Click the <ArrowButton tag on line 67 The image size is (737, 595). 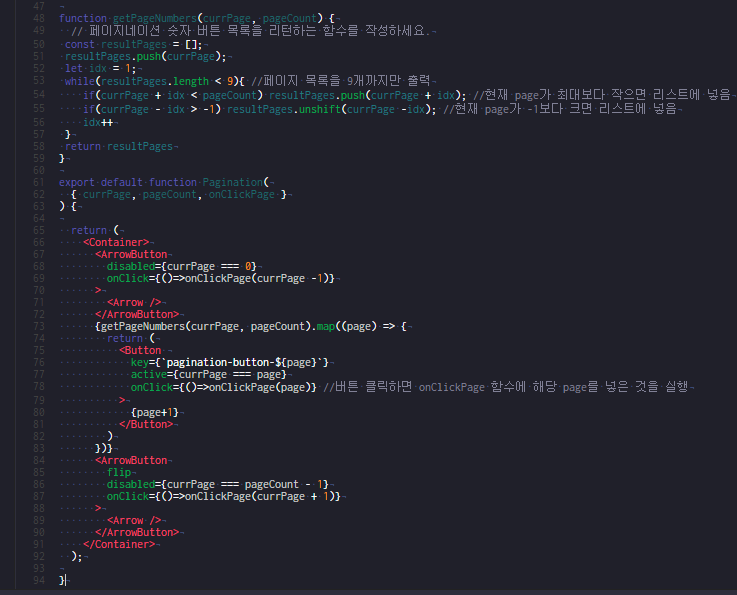(131, 254)
